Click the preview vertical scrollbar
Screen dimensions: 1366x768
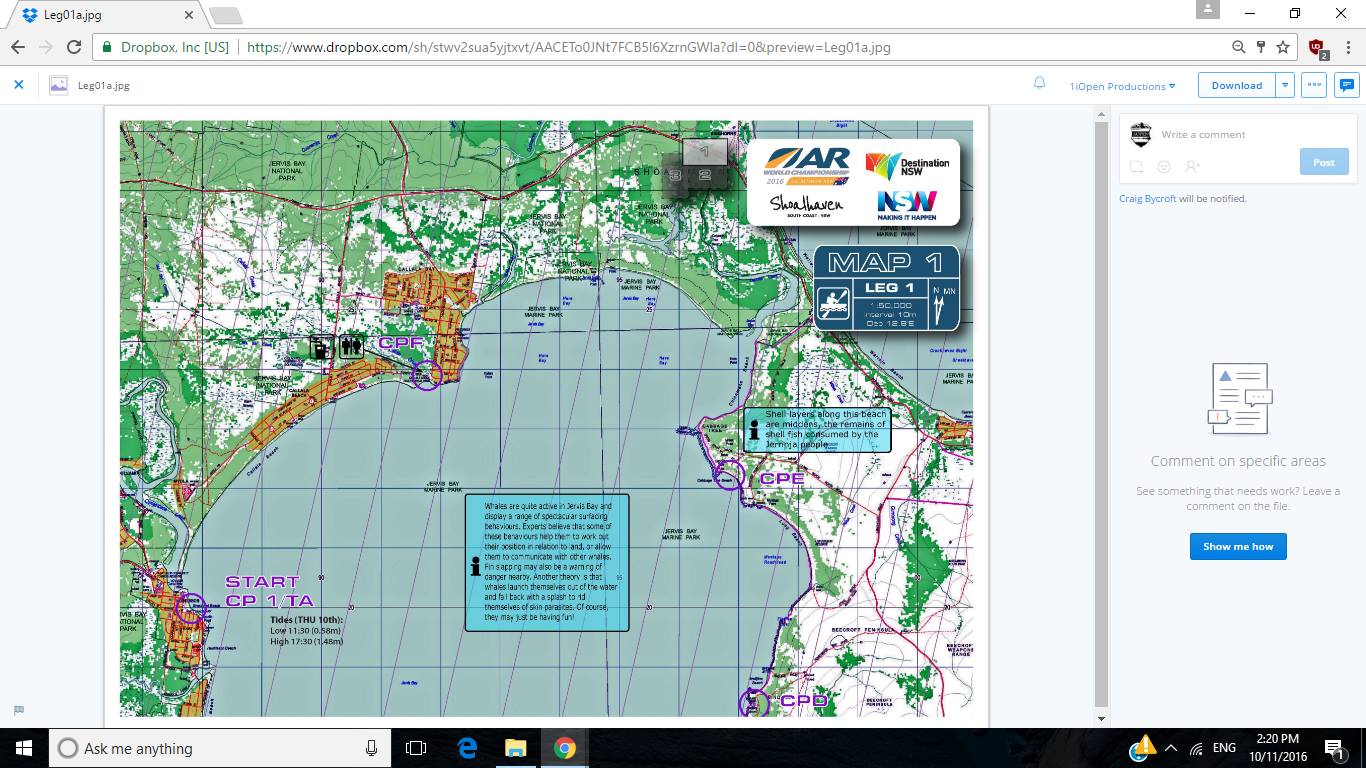coord(1102,412)
